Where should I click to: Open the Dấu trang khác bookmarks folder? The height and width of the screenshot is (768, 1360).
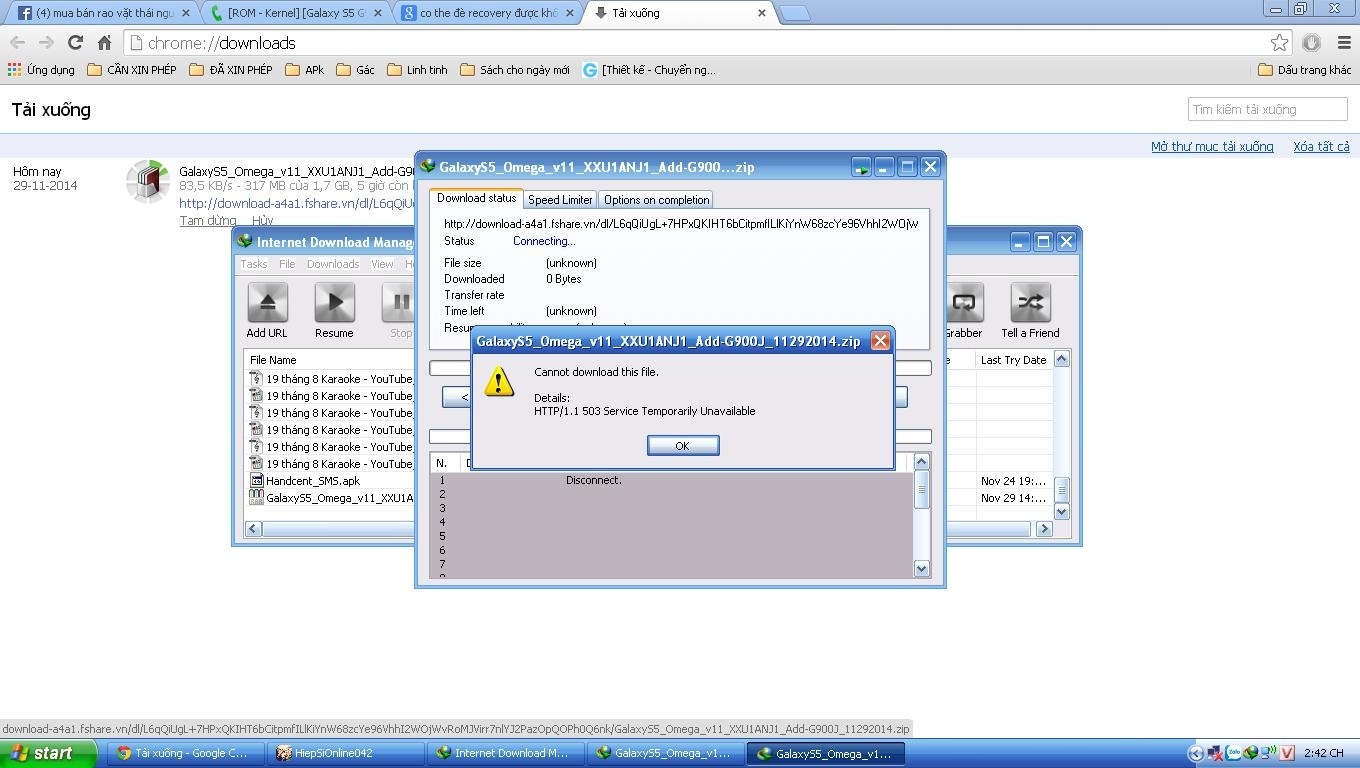click(1304, 70)
